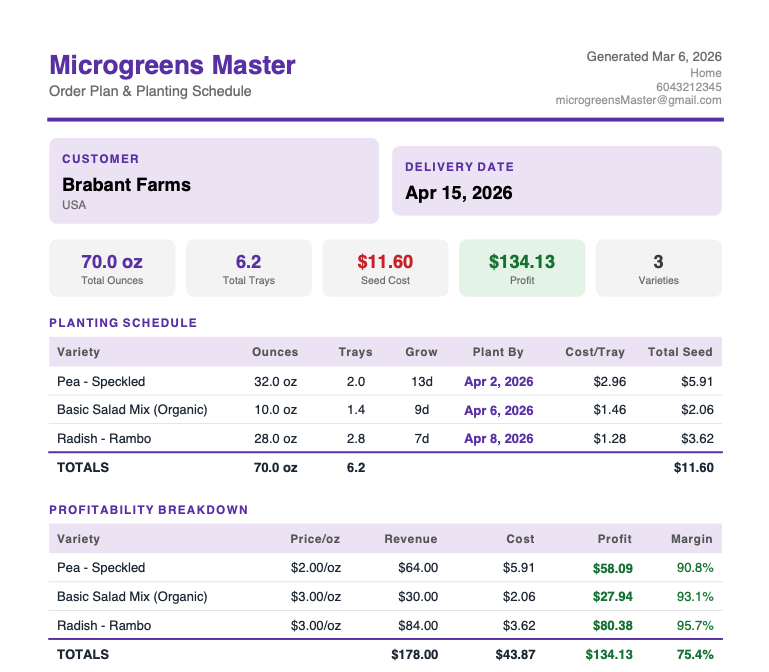Click the Cost/Tray column header
Viewport: 769px width, 672px height.
click(596, 352)
